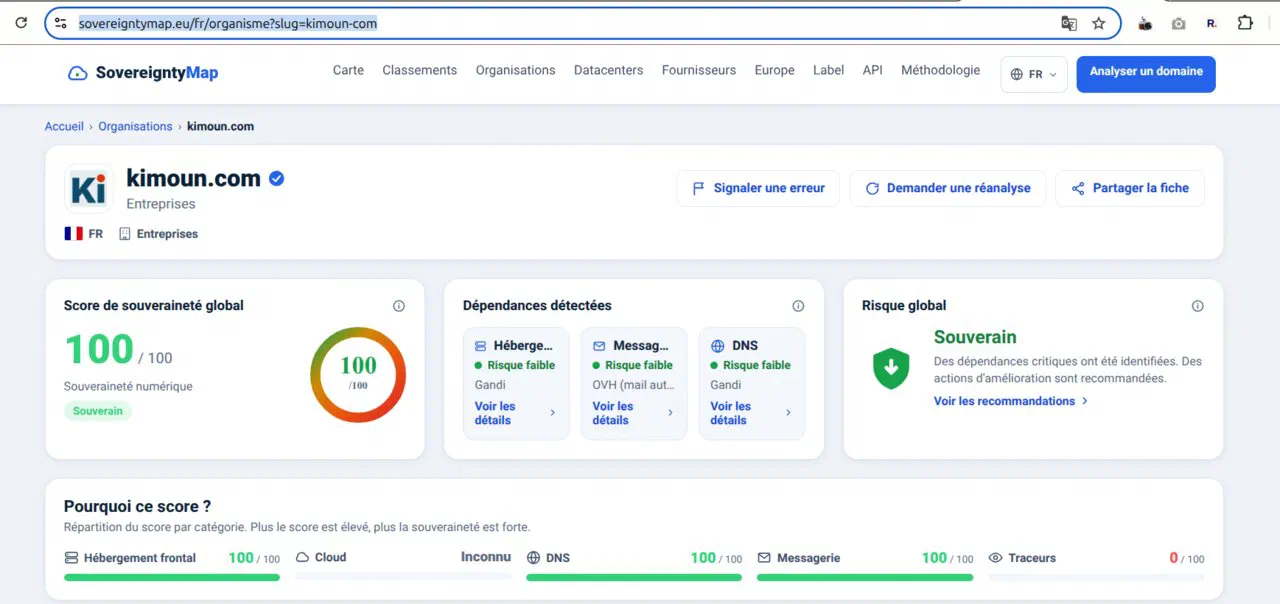Open the Classements menu item
Viewport: 1280px width, 604px height.
[419, 70]
